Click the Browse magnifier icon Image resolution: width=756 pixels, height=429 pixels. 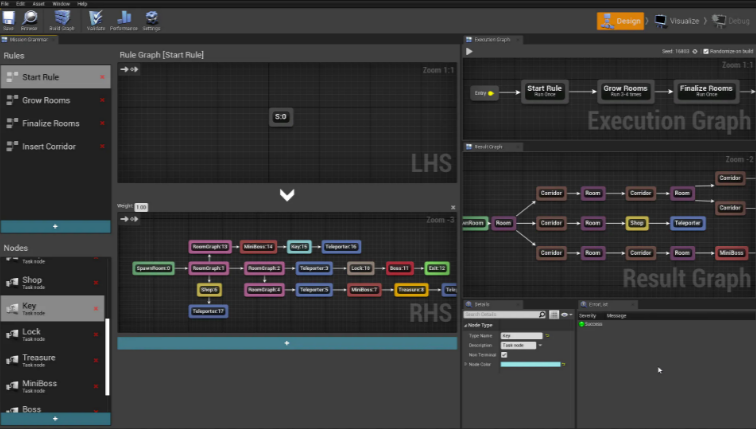(29, 18)
